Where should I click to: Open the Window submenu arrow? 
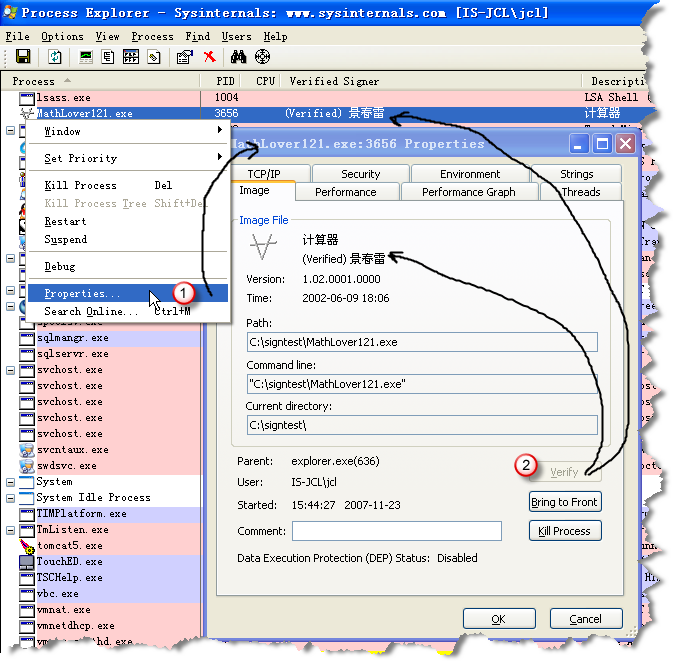pos(220,129)
